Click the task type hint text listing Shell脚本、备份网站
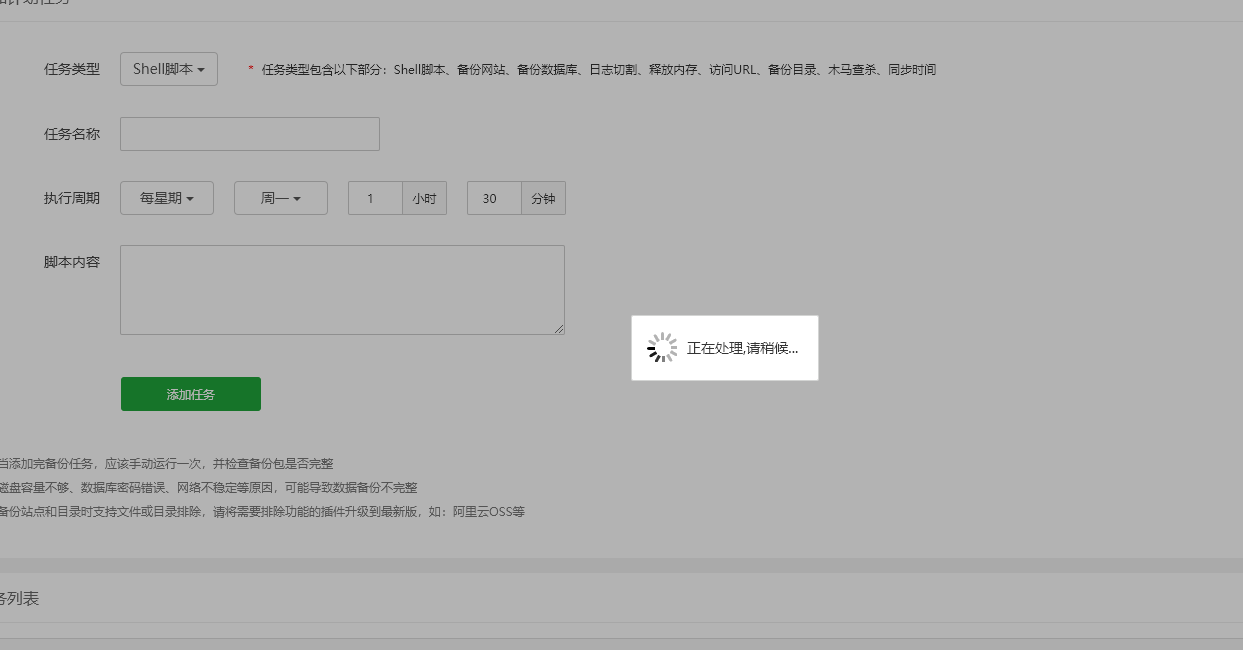Screen dimensions: 1243x650 tap(598, 70)
